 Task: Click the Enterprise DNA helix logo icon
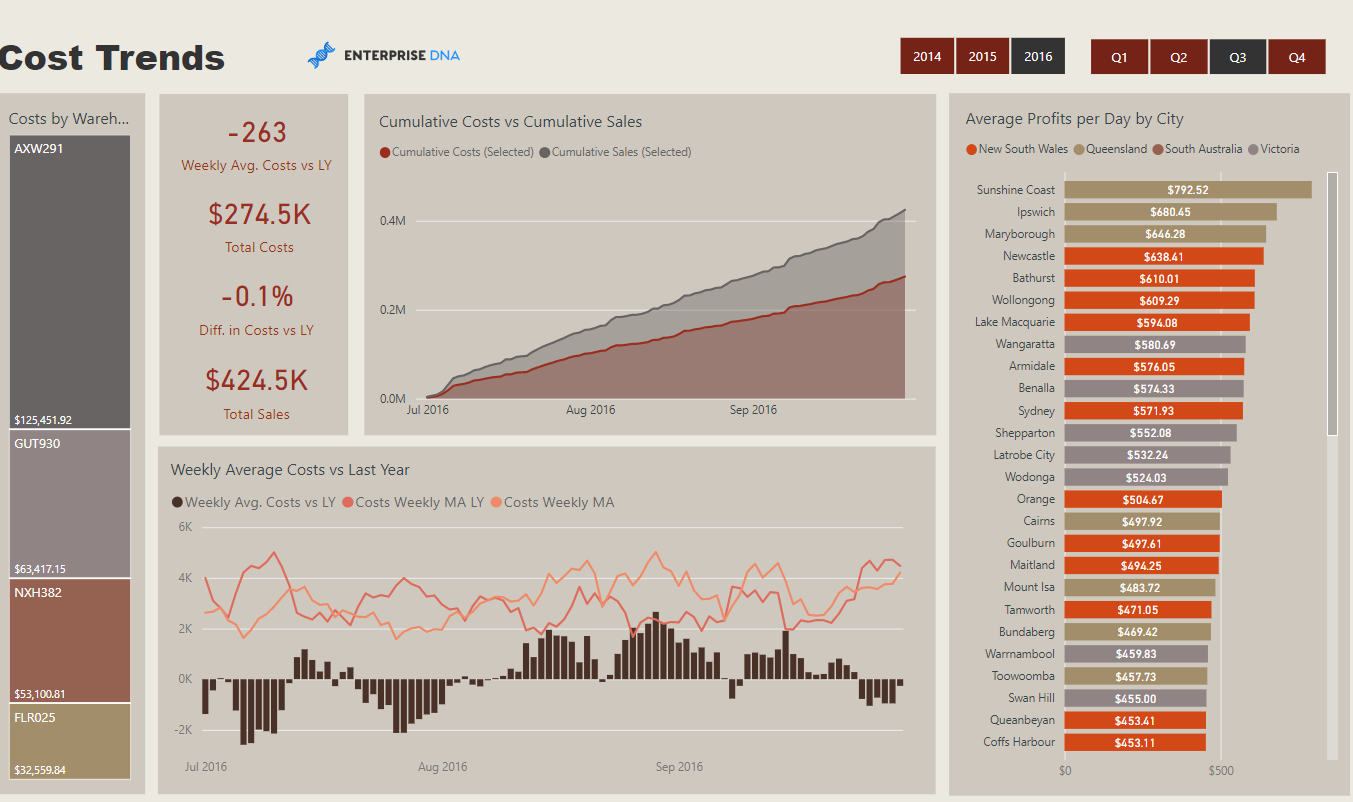321,56
